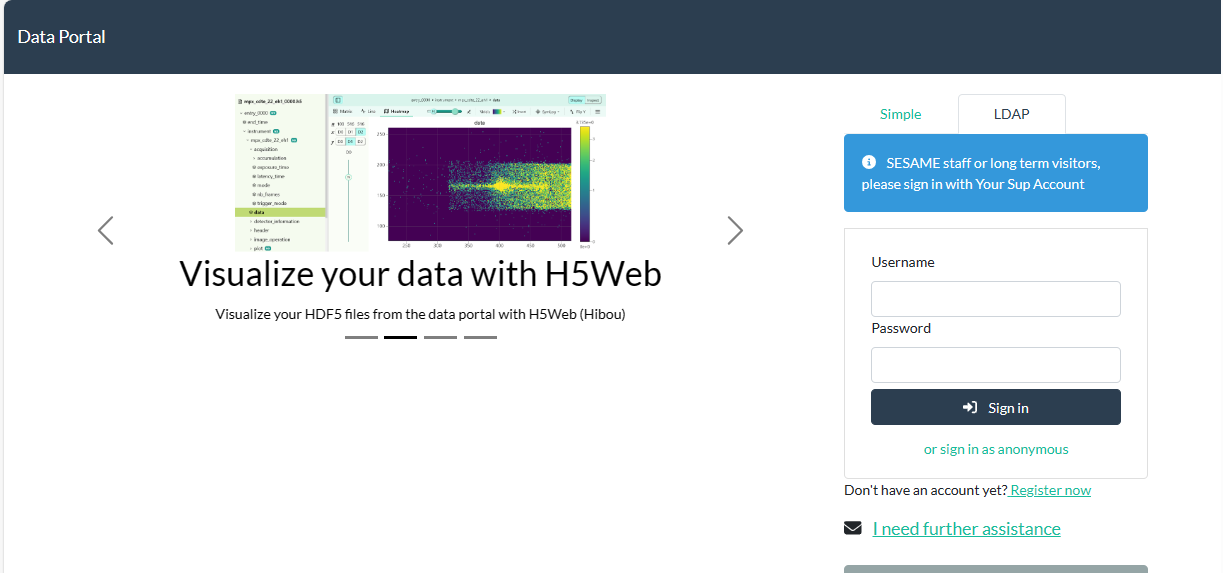
Task: Click the Password label
Action: pos(901,328)
